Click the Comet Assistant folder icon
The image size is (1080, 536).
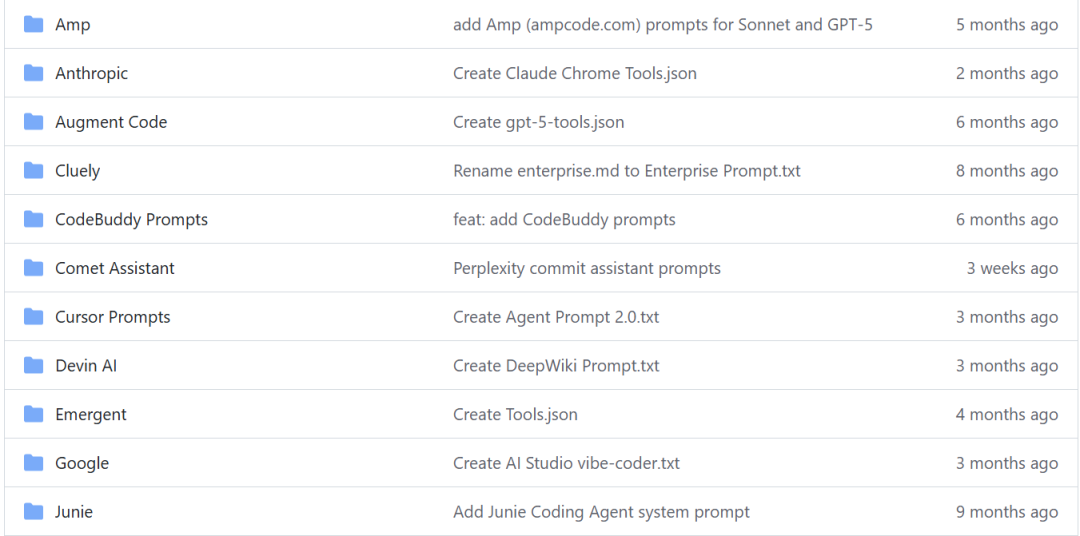point(34,268)
